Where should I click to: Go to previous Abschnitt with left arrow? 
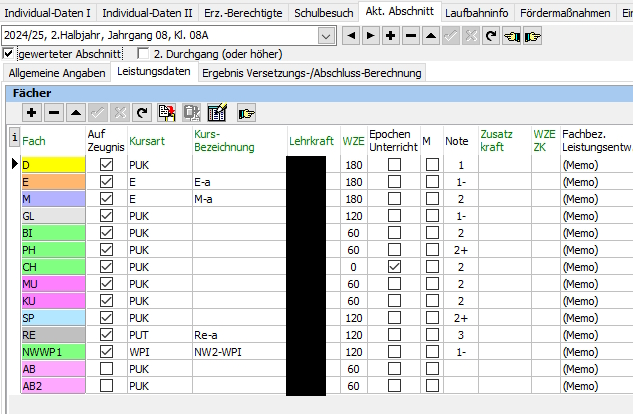pos(351,36)
